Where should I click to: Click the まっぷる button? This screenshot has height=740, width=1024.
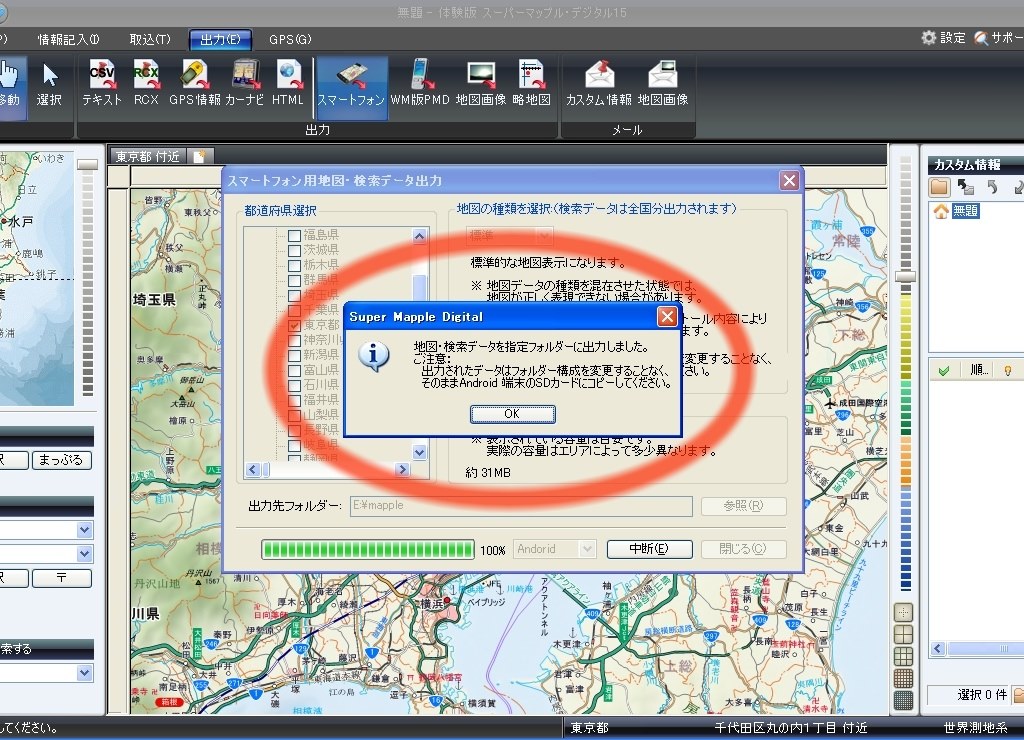[x=61, y=460]
